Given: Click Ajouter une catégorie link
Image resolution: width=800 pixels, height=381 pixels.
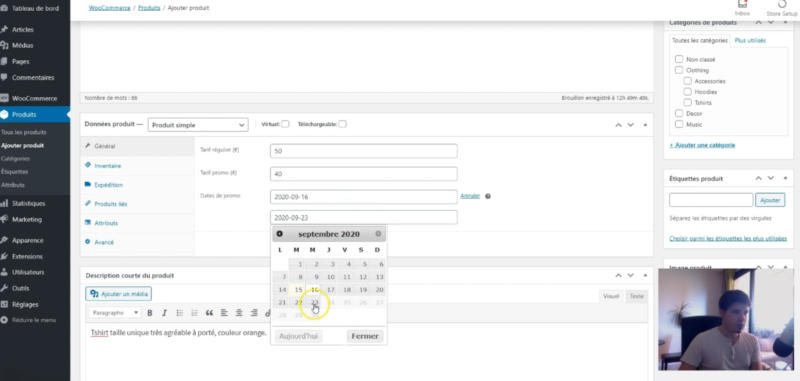Looking at the screenshot, I should pyautogui.click(x=703, y=145).
